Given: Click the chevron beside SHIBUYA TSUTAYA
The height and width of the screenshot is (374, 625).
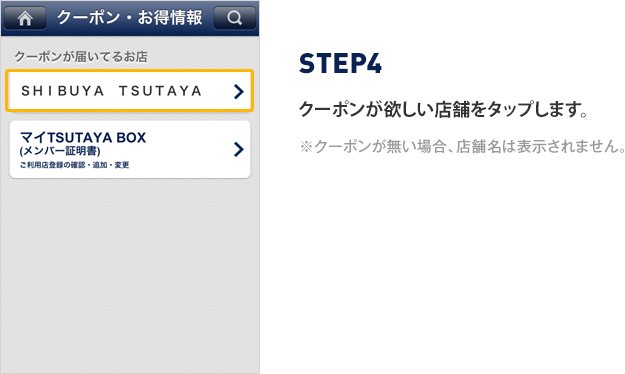Looking at the screenshot, I should point(238,91).
